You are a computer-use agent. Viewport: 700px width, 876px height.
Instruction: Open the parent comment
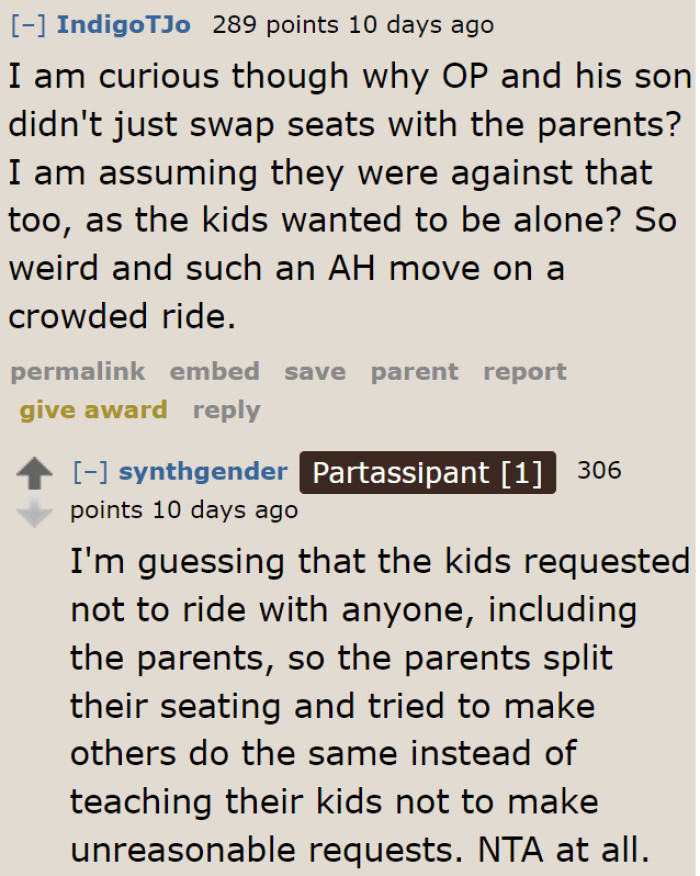[413, 371]
